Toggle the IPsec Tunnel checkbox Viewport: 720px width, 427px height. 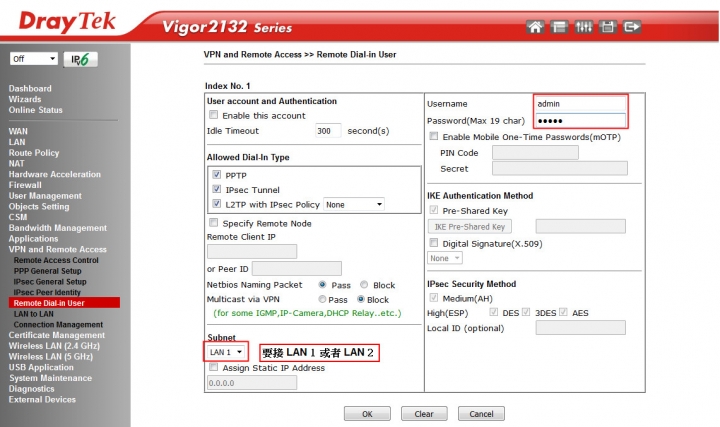pyautogui.click(x=217, y=189)
